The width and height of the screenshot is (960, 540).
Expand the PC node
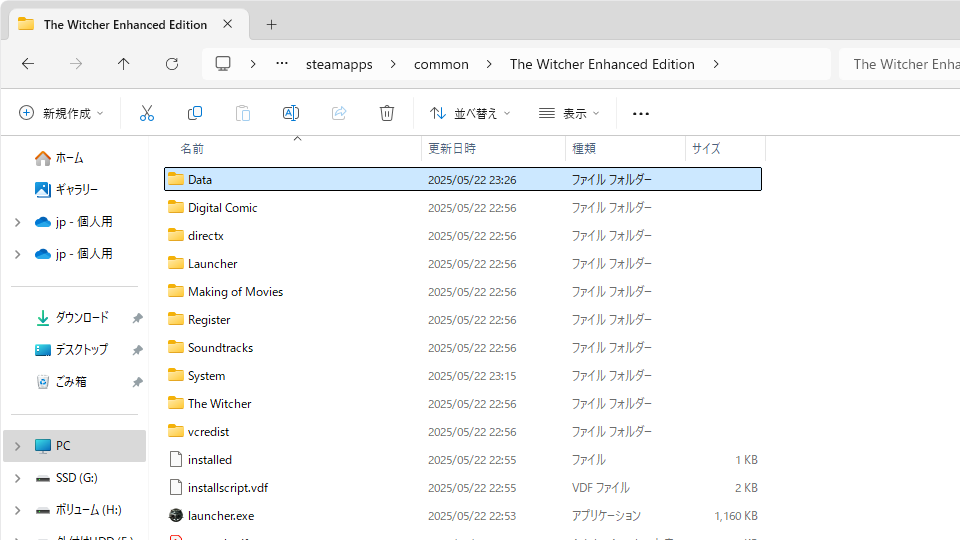(18, 446)
